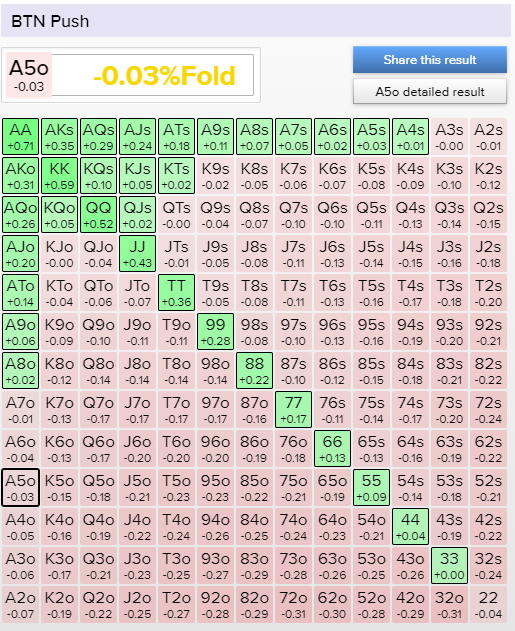Select the 65s hand cell

[x=371, y=448]
